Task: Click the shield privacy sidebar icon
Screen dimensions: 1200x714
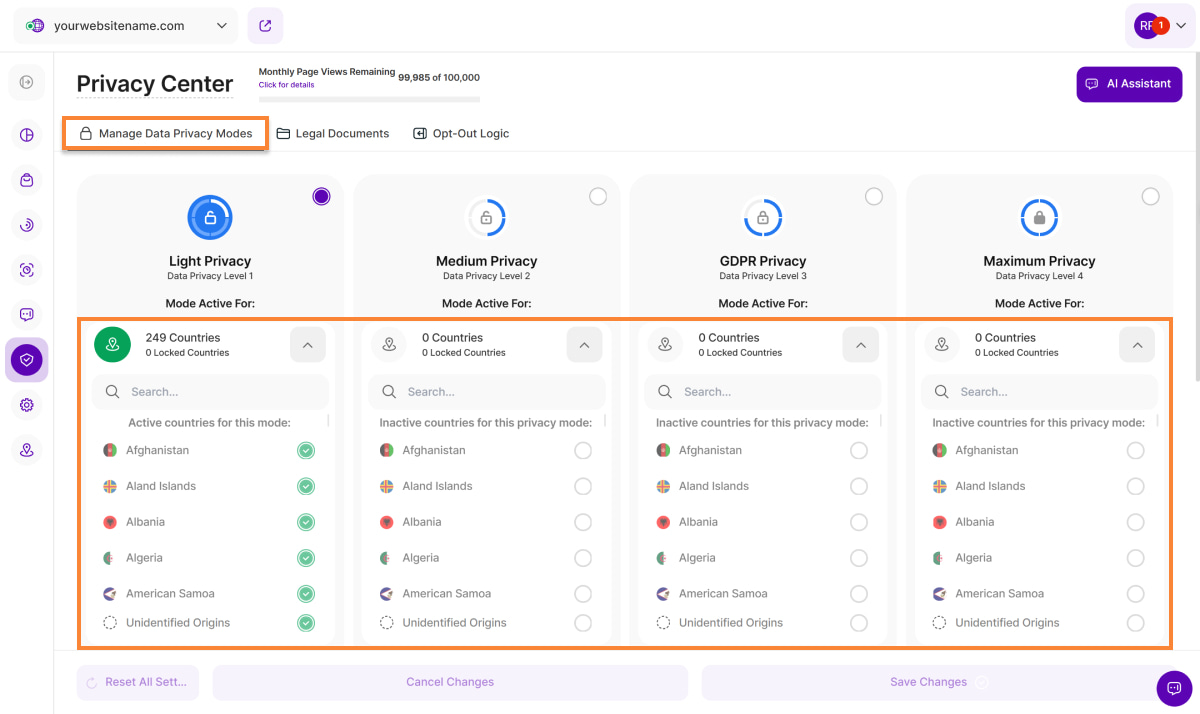Action: [x=26, y=360]
